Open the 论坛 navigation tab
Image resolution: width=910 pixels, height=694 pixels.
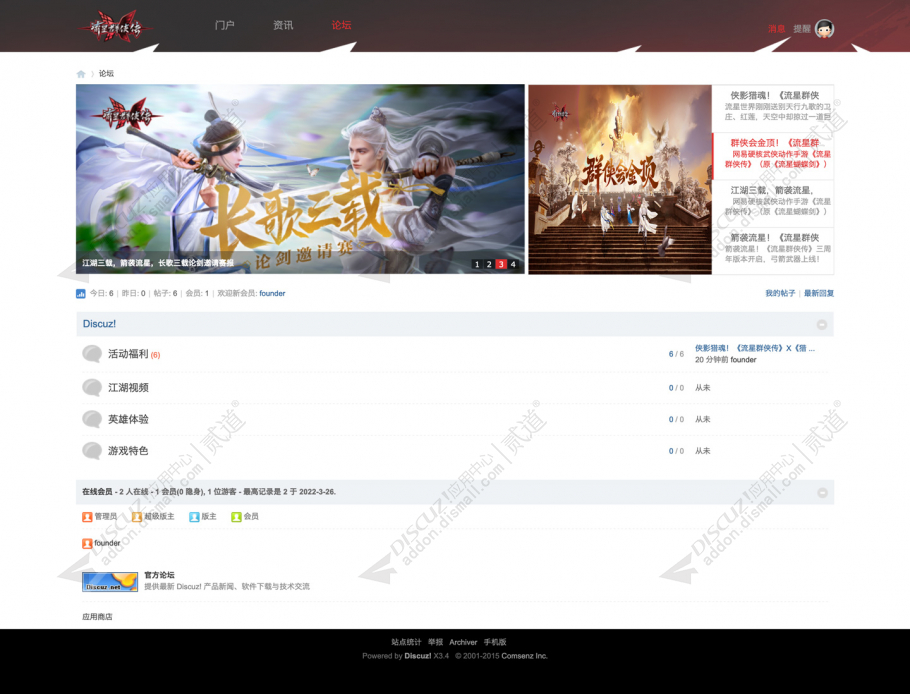[x=341, y=25]
